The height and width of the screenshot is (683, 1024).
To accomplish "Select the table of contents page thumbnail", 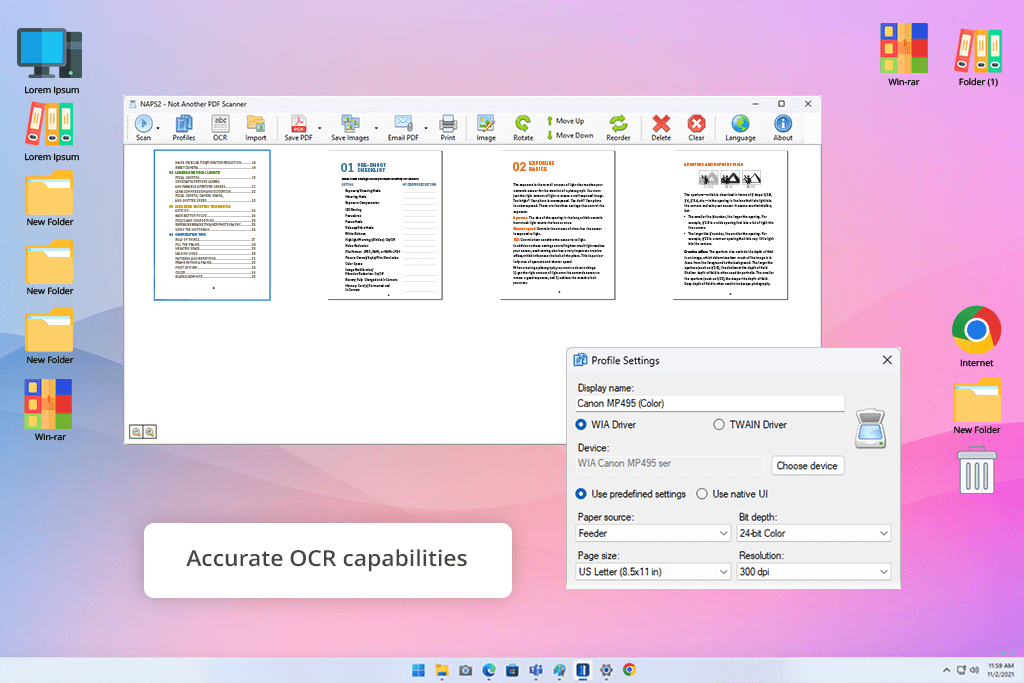I will pyautogui.click(x=212, y=225).
